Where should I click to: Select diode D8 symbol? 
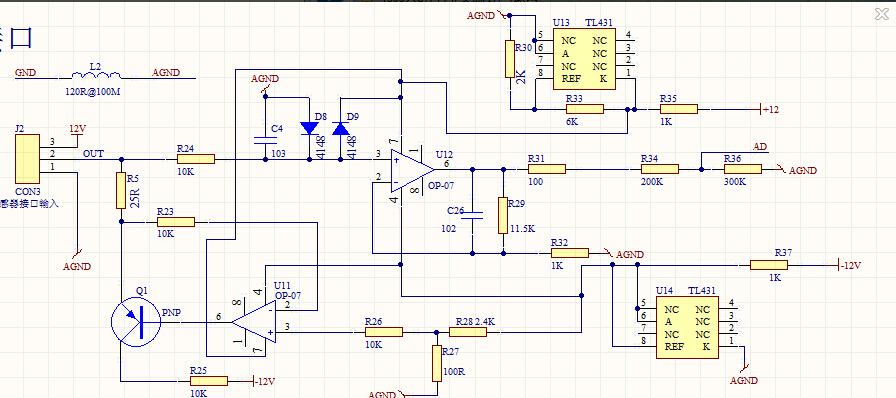coord(310,129)
